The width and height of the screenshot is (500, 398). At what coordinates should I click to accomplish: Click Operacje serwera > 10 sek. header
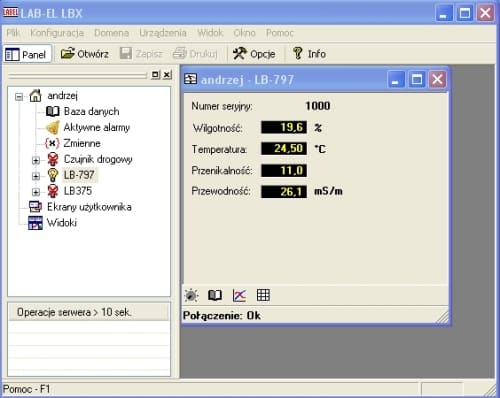pyautogui.click(x=89, y=312)
